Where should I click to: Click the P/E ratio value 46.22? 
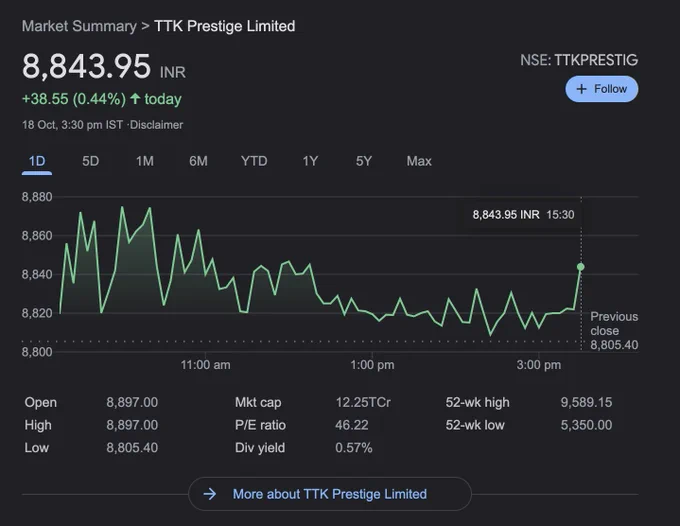[352, 425]
